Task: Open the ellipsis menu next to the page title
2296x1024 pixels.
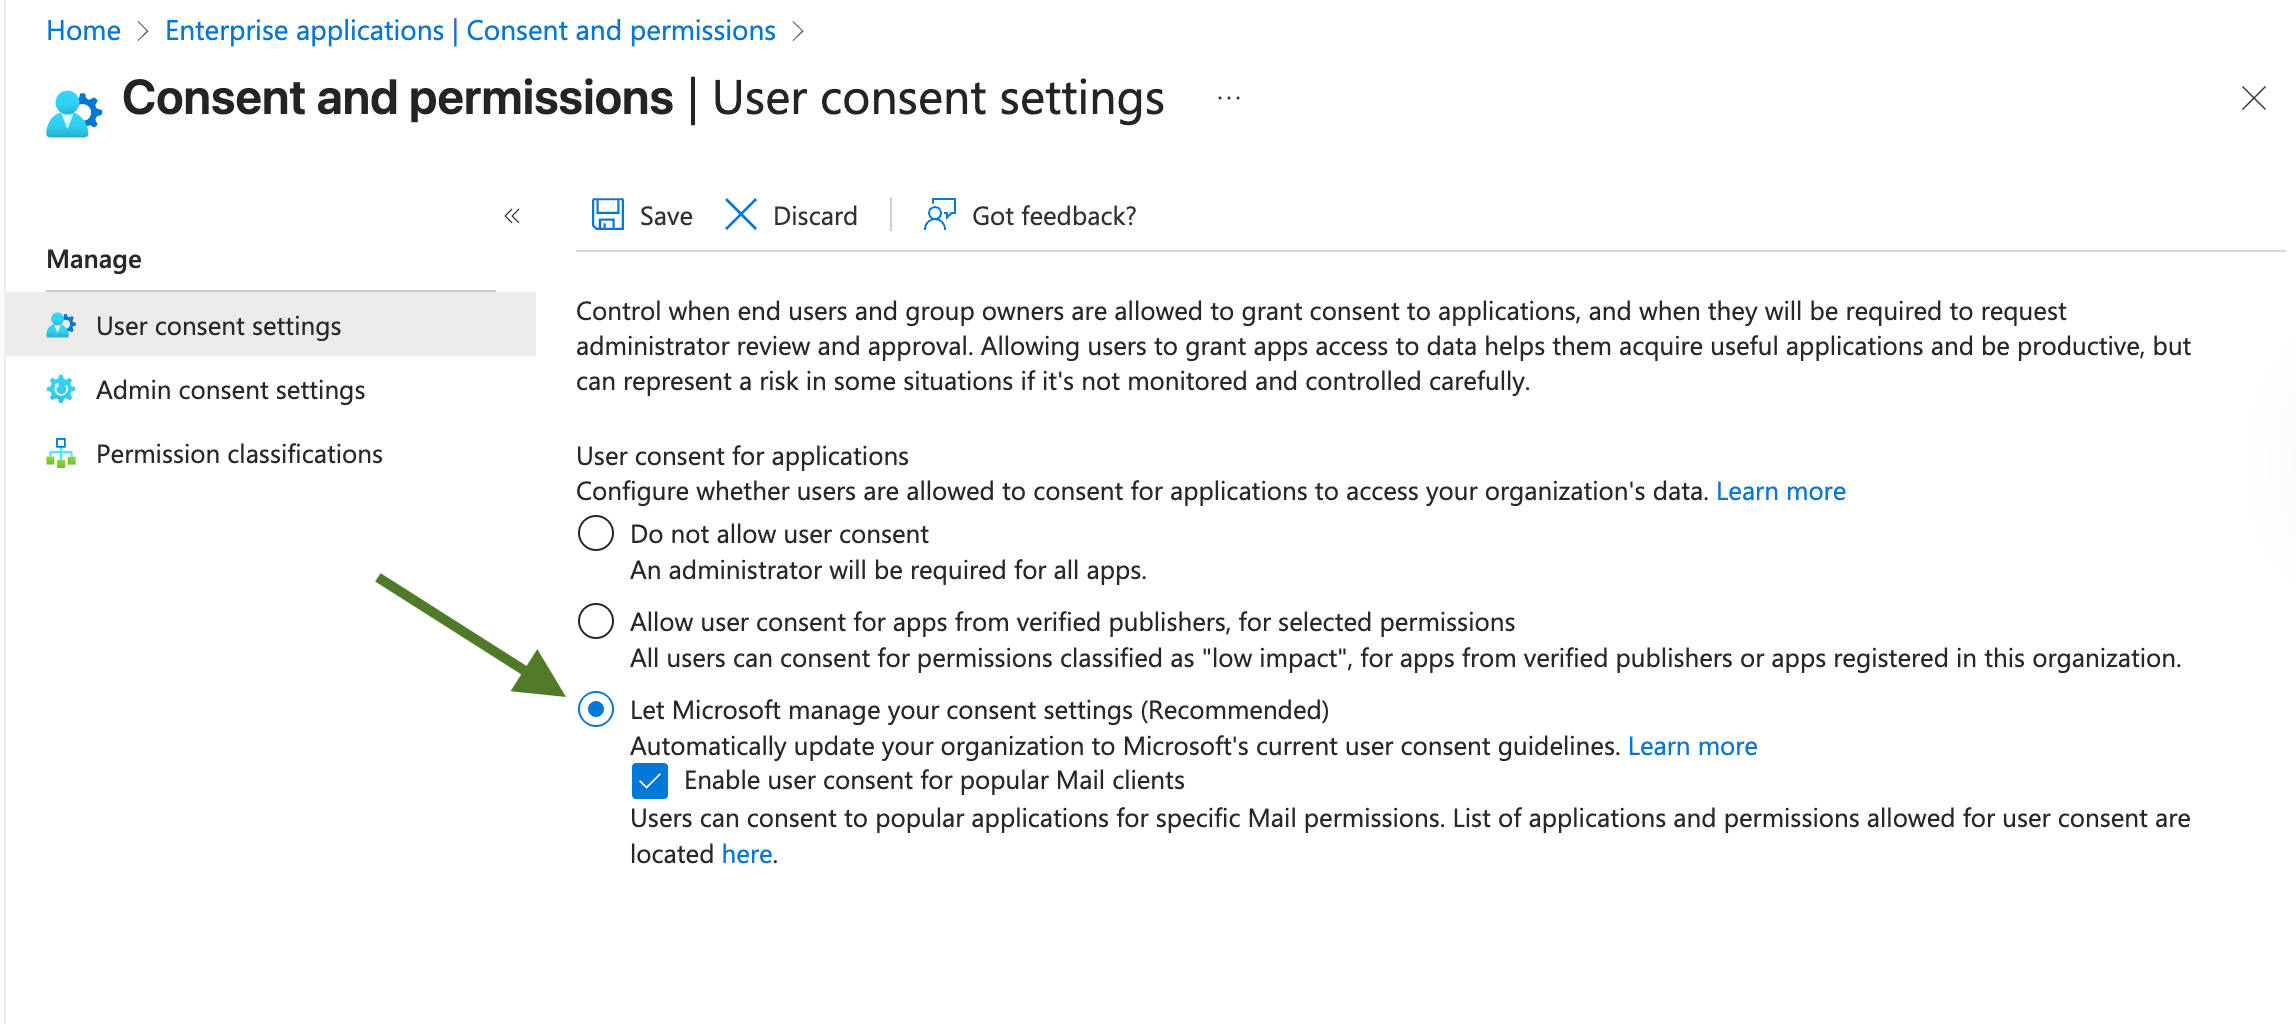Action: 1227,97
